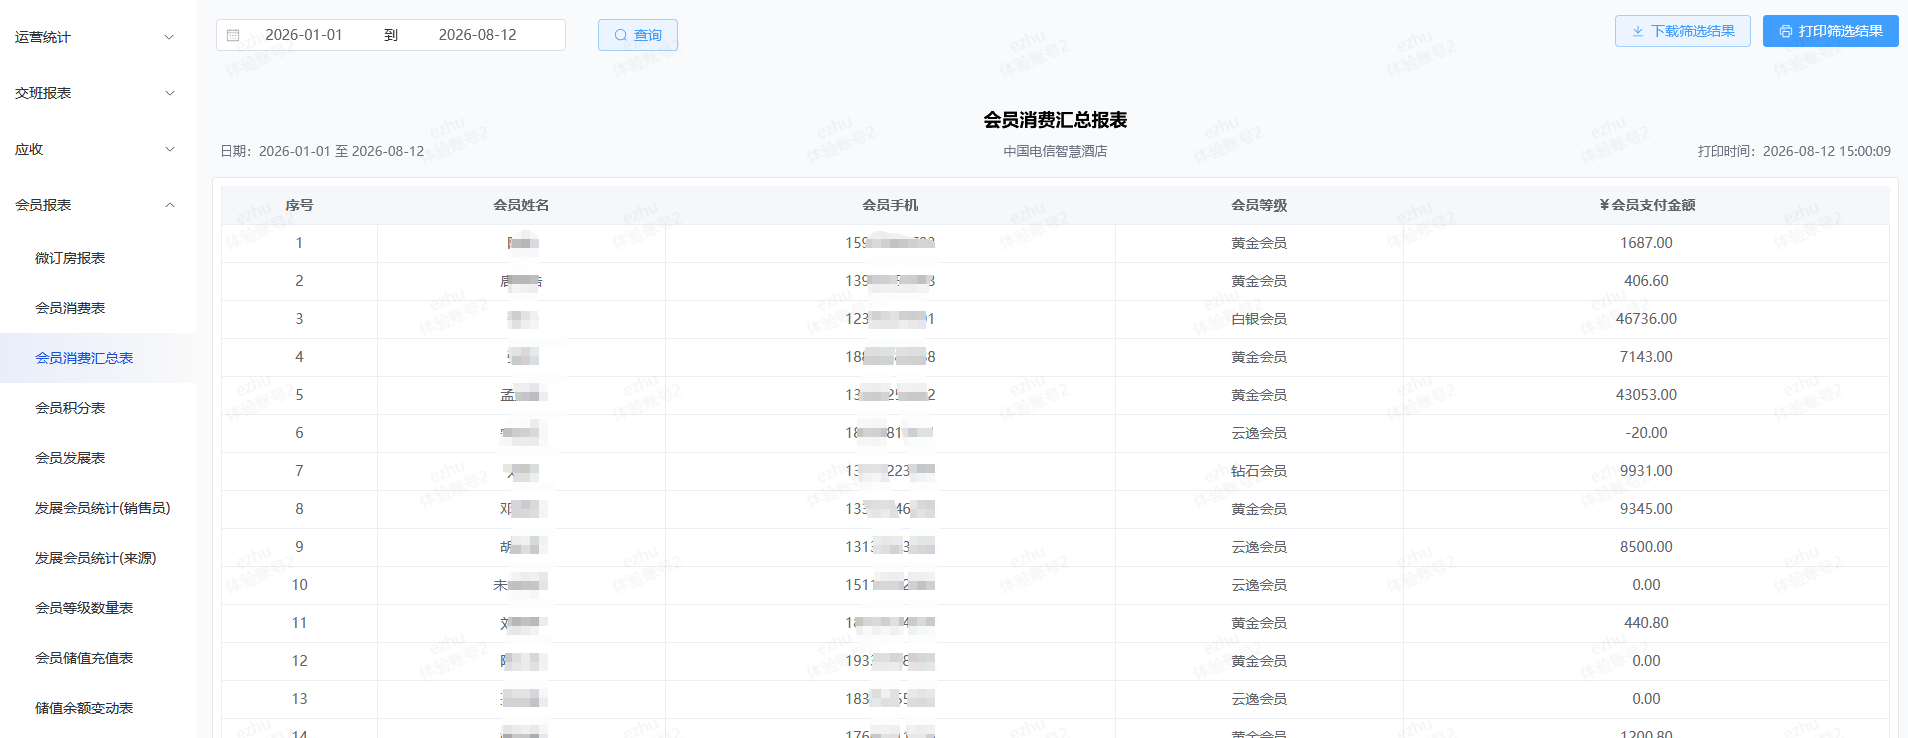The image size is (1908, 738).
Task: Click 云逸会员 level in row 6
Action: tap(1259, 433)
